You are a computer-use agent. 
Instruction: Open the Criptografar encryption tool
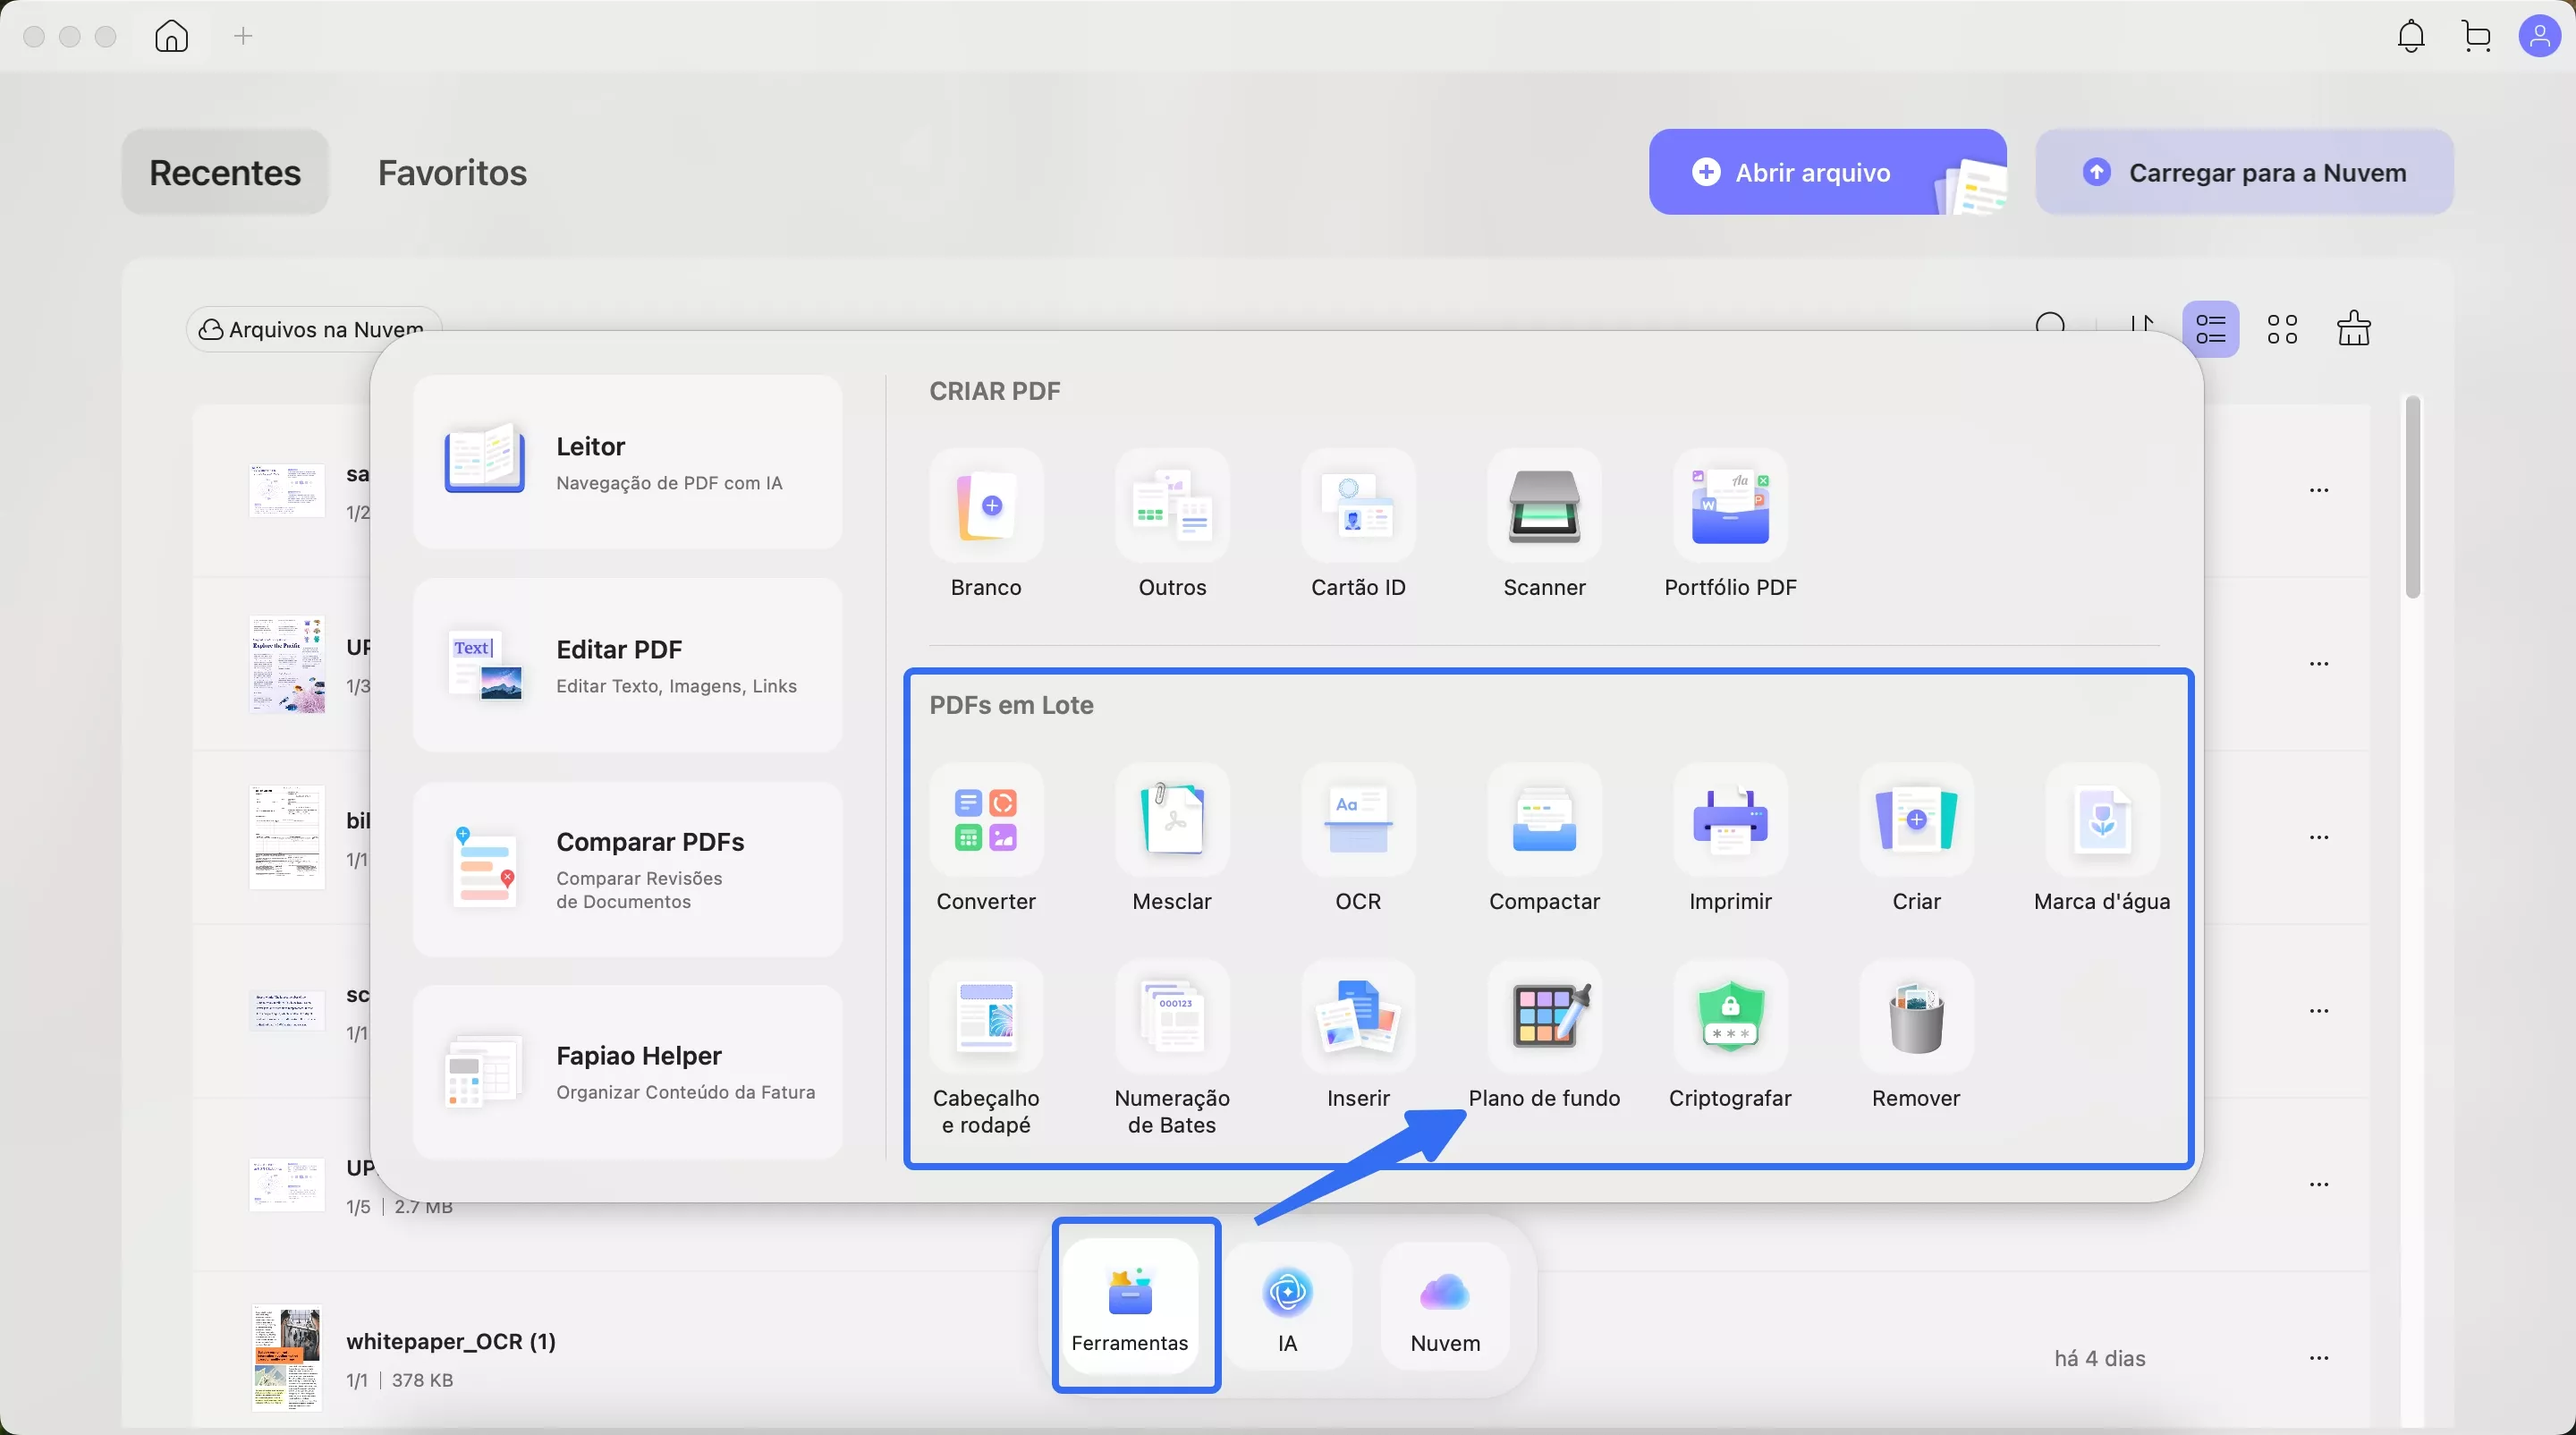click(x=1729, y=1017)
